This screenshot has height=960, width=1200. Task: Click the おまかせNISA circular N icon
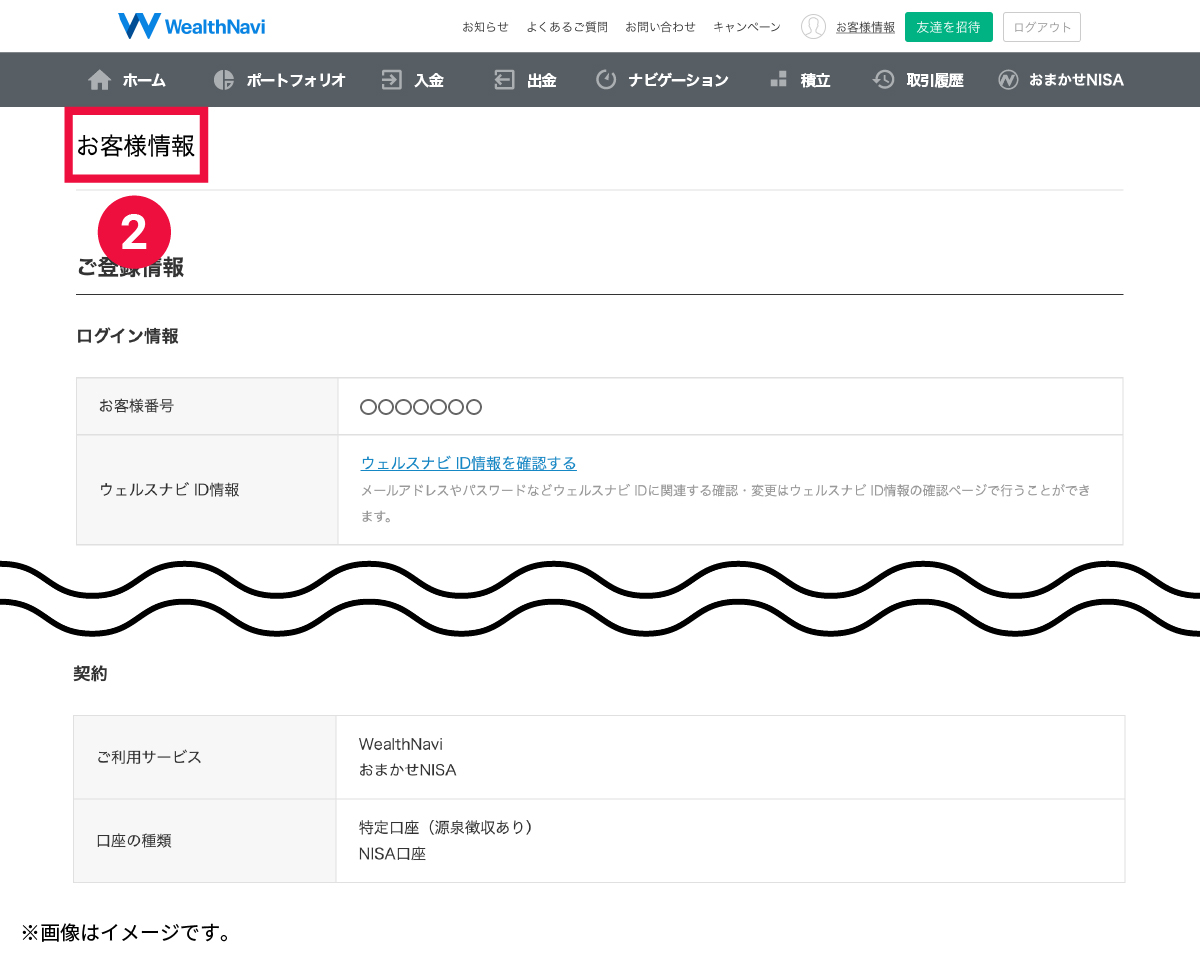1008,80
